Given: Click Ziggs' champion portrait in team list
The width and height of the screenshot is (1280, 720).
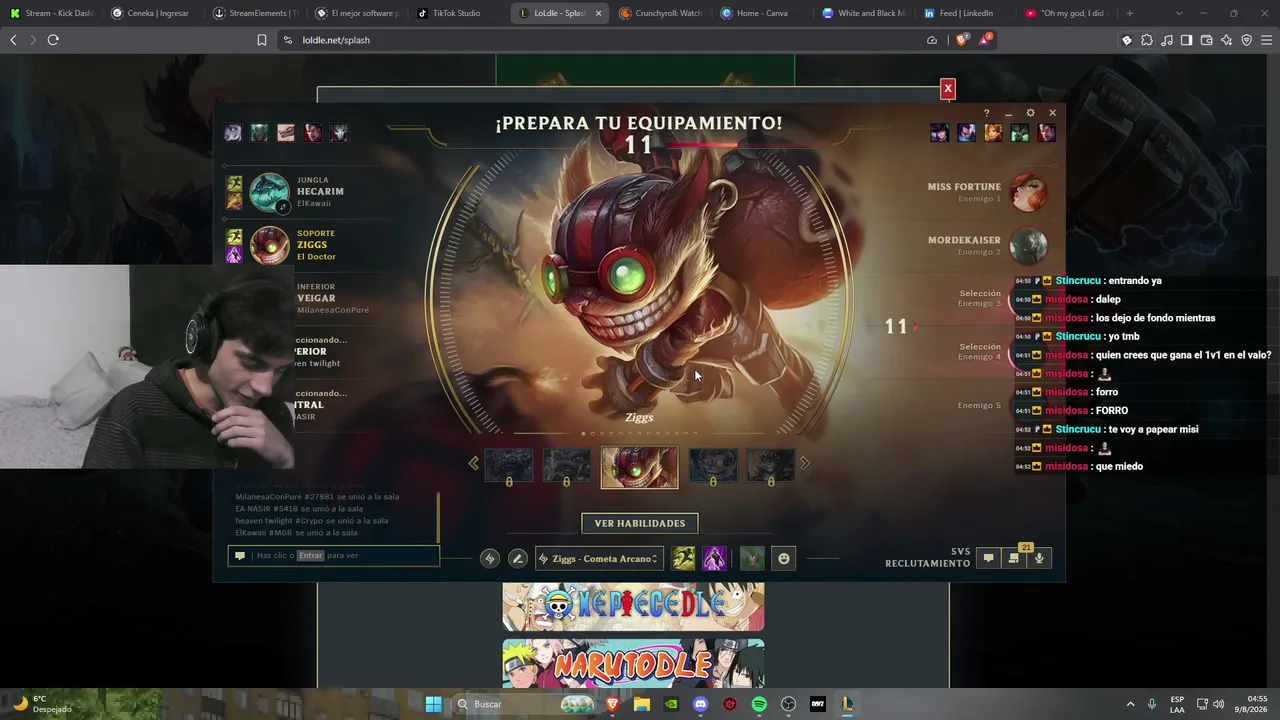Looking at the screenshot, I should [269, 246].
